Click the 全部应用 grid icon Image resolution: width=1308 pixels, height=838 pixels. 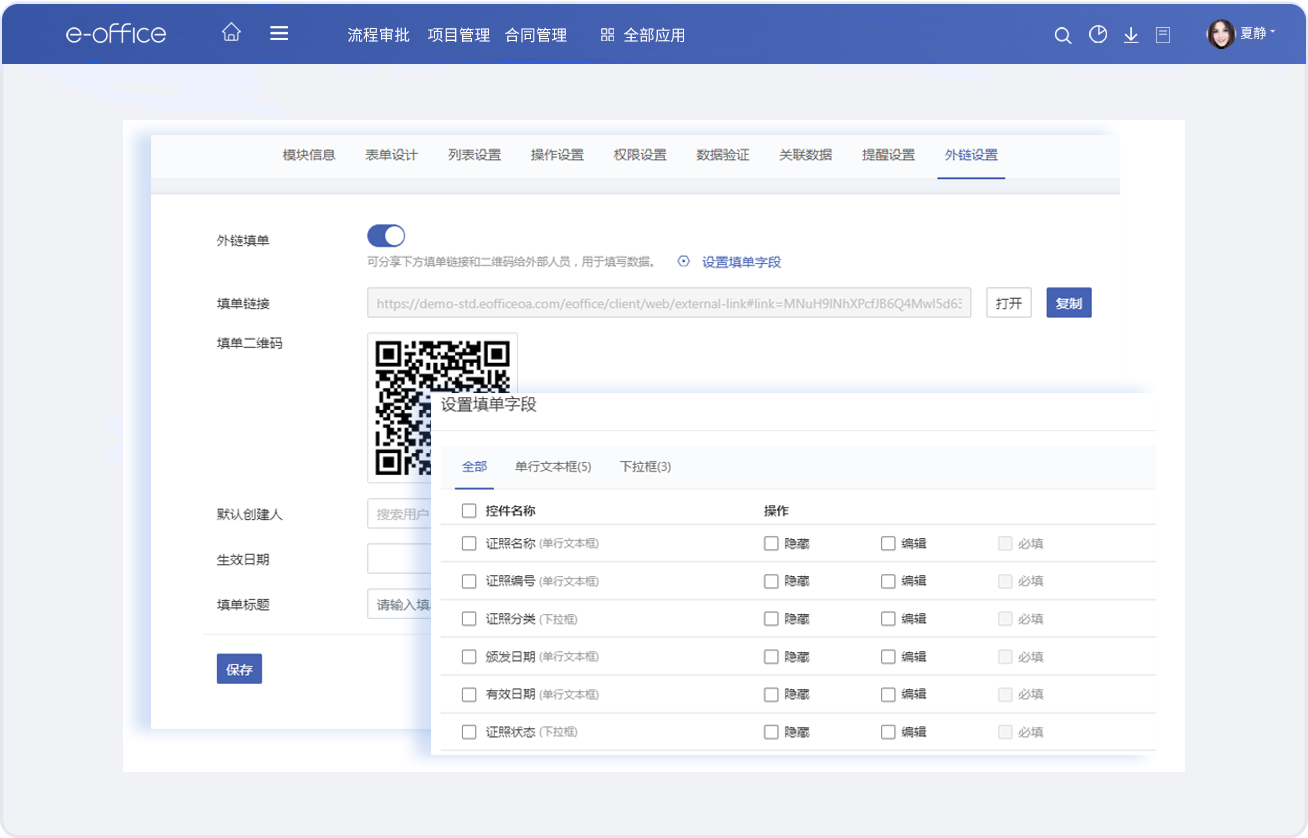607,35
